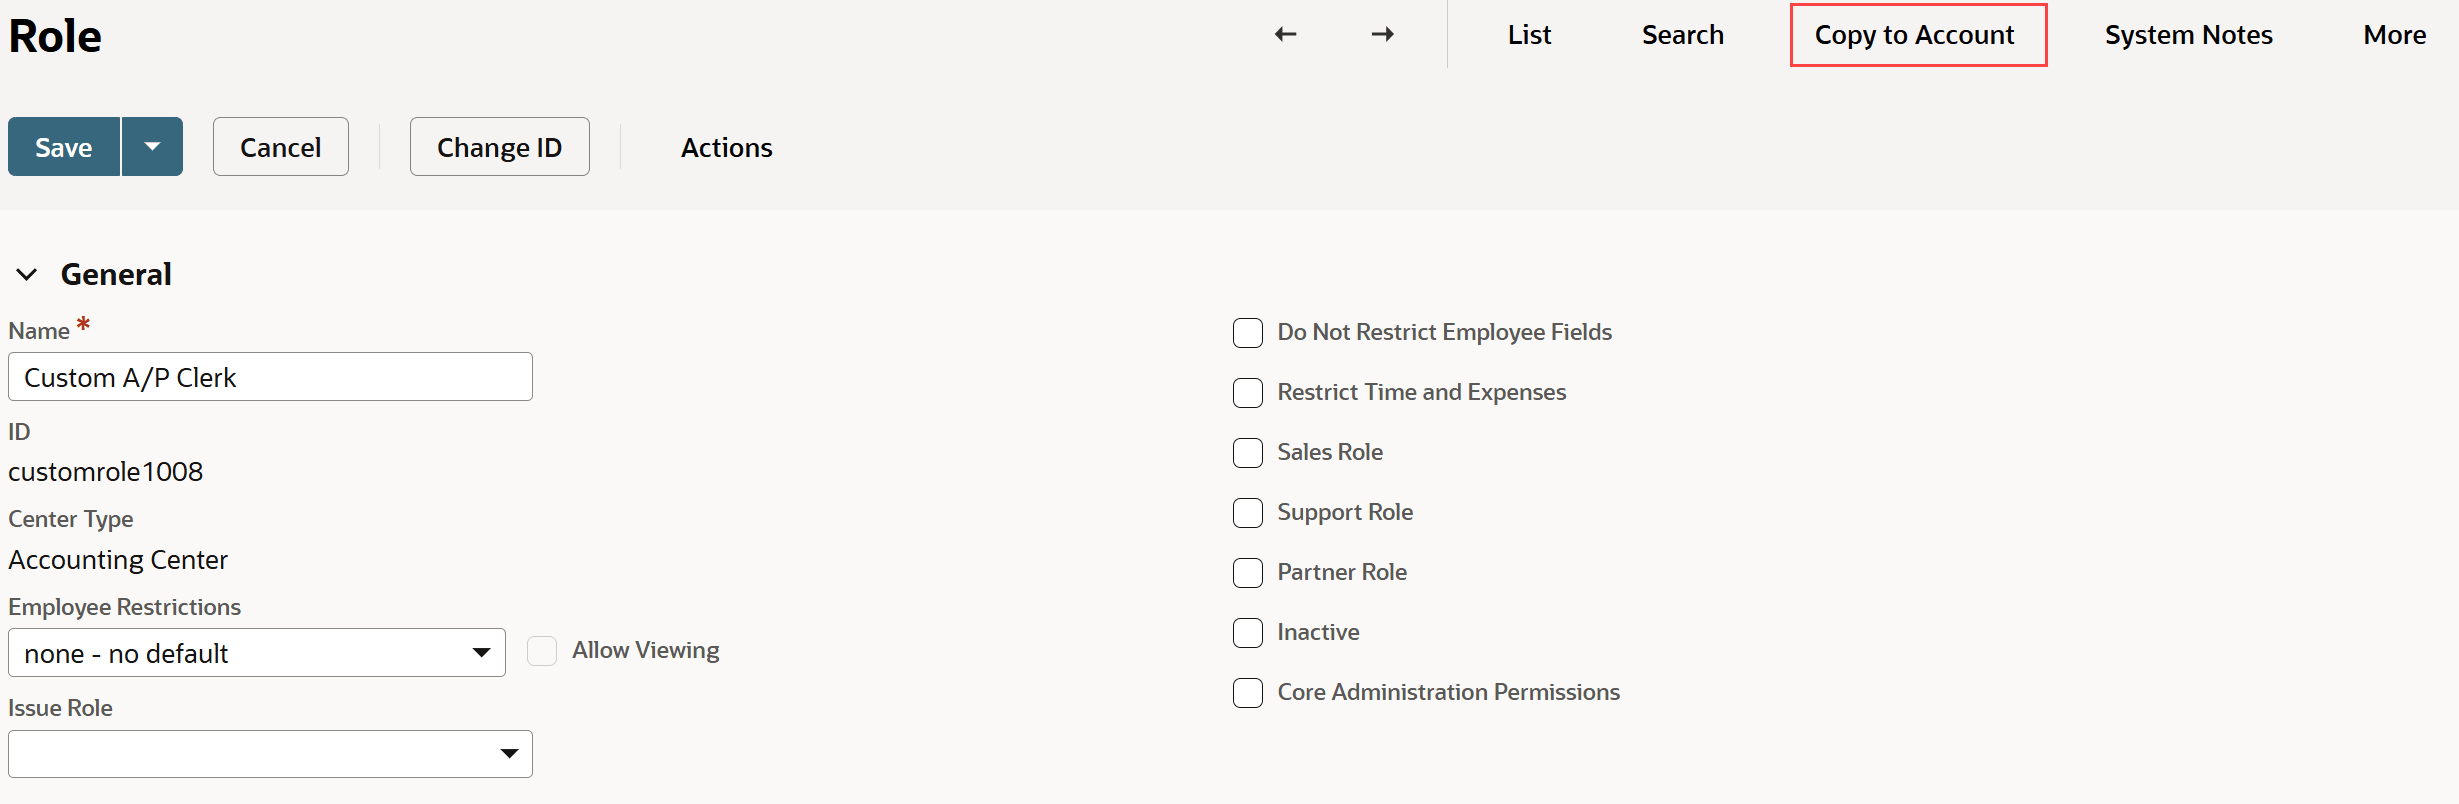Save the Custom A/P Clerk role
This screenshot has width=2459, height=804.
tap(62, 146)
